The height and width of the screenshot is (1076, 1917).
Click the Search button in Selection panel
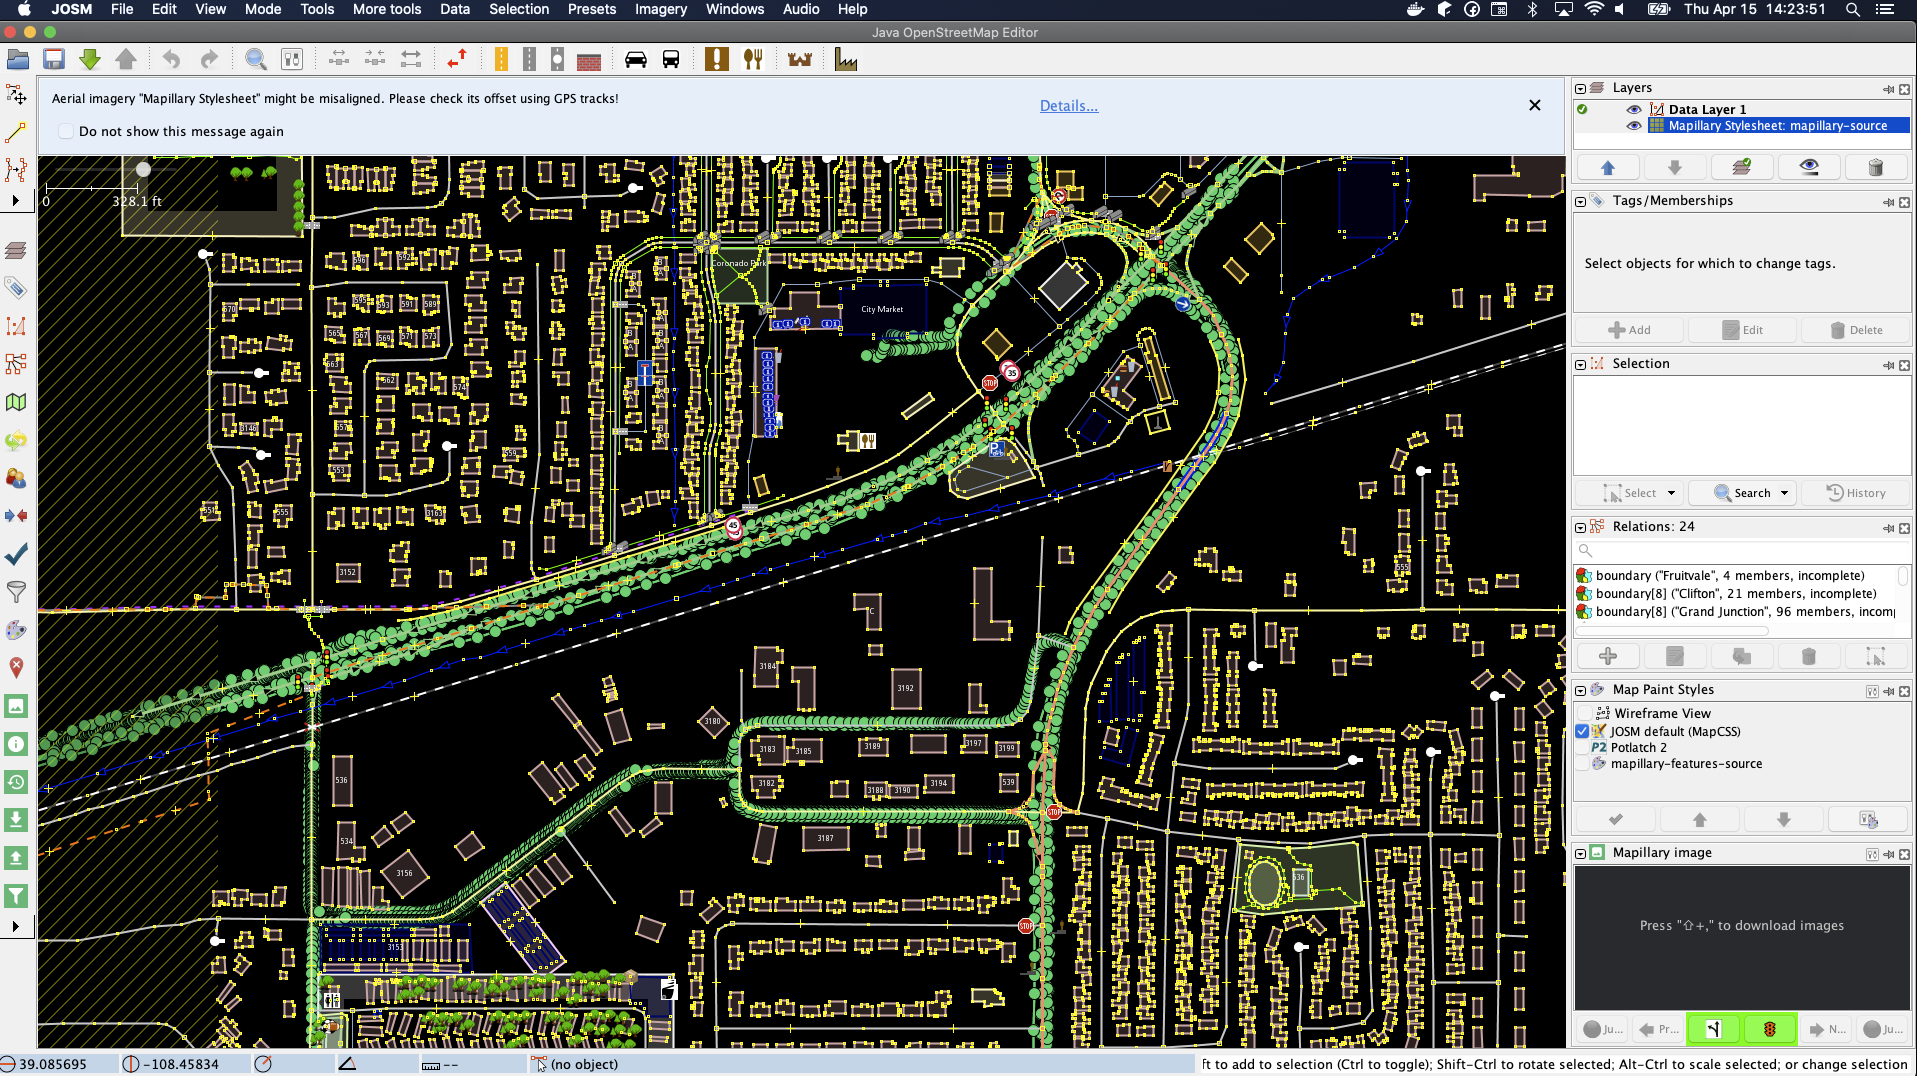coord(1742,493)
